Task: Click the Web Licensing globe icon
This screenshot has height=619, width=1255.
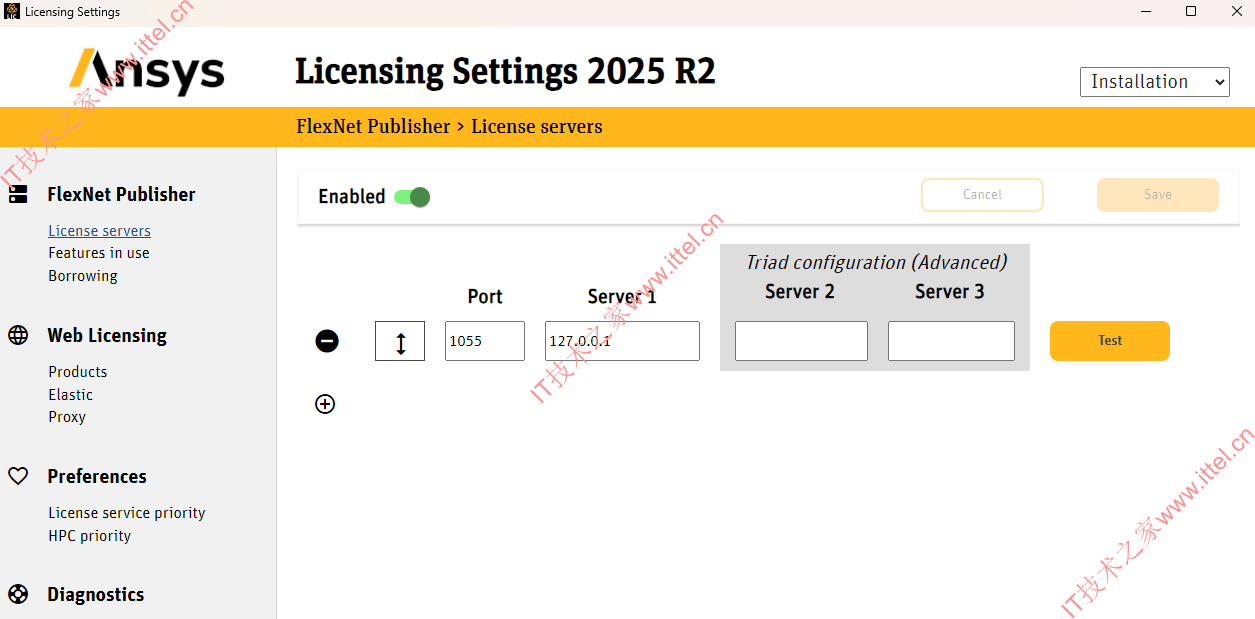Action: tap(18, 335)
